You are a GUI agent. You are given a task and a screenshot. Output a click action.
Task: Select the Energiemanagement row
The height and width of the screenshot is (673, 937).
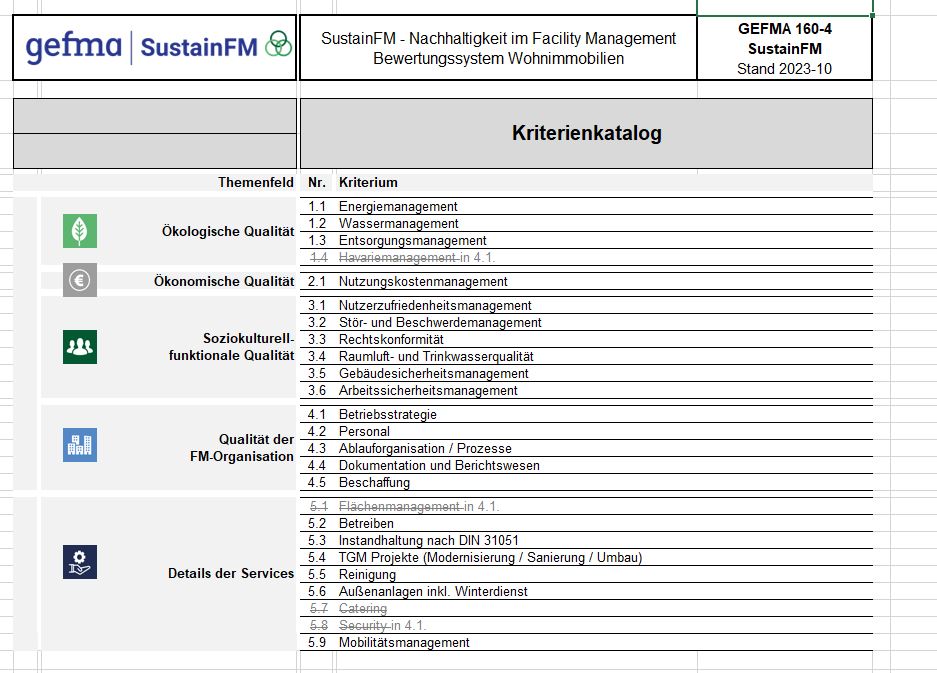coord(586,206)
